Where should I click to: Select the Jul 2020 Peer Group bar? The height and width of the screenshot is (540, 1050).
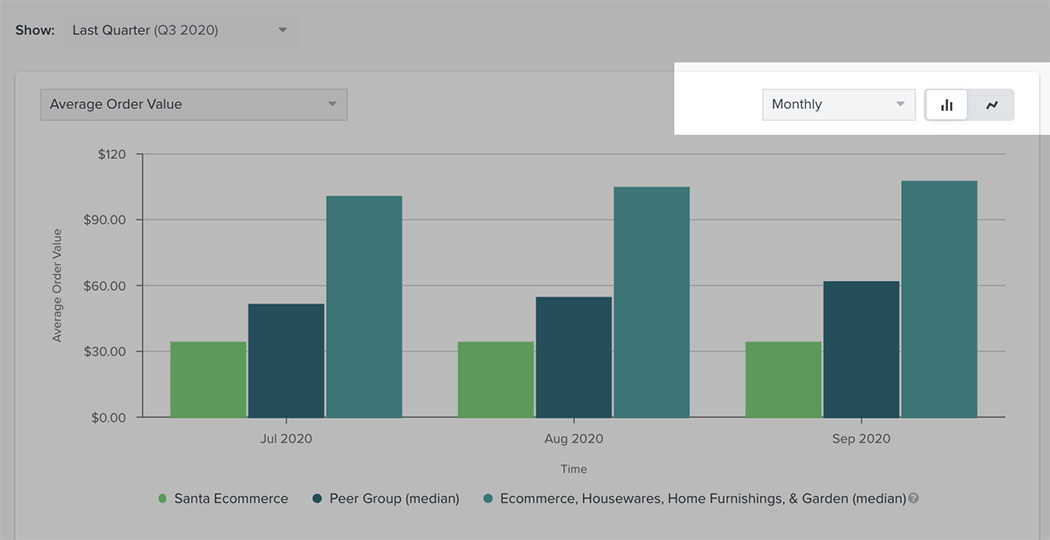coord(286,360)
